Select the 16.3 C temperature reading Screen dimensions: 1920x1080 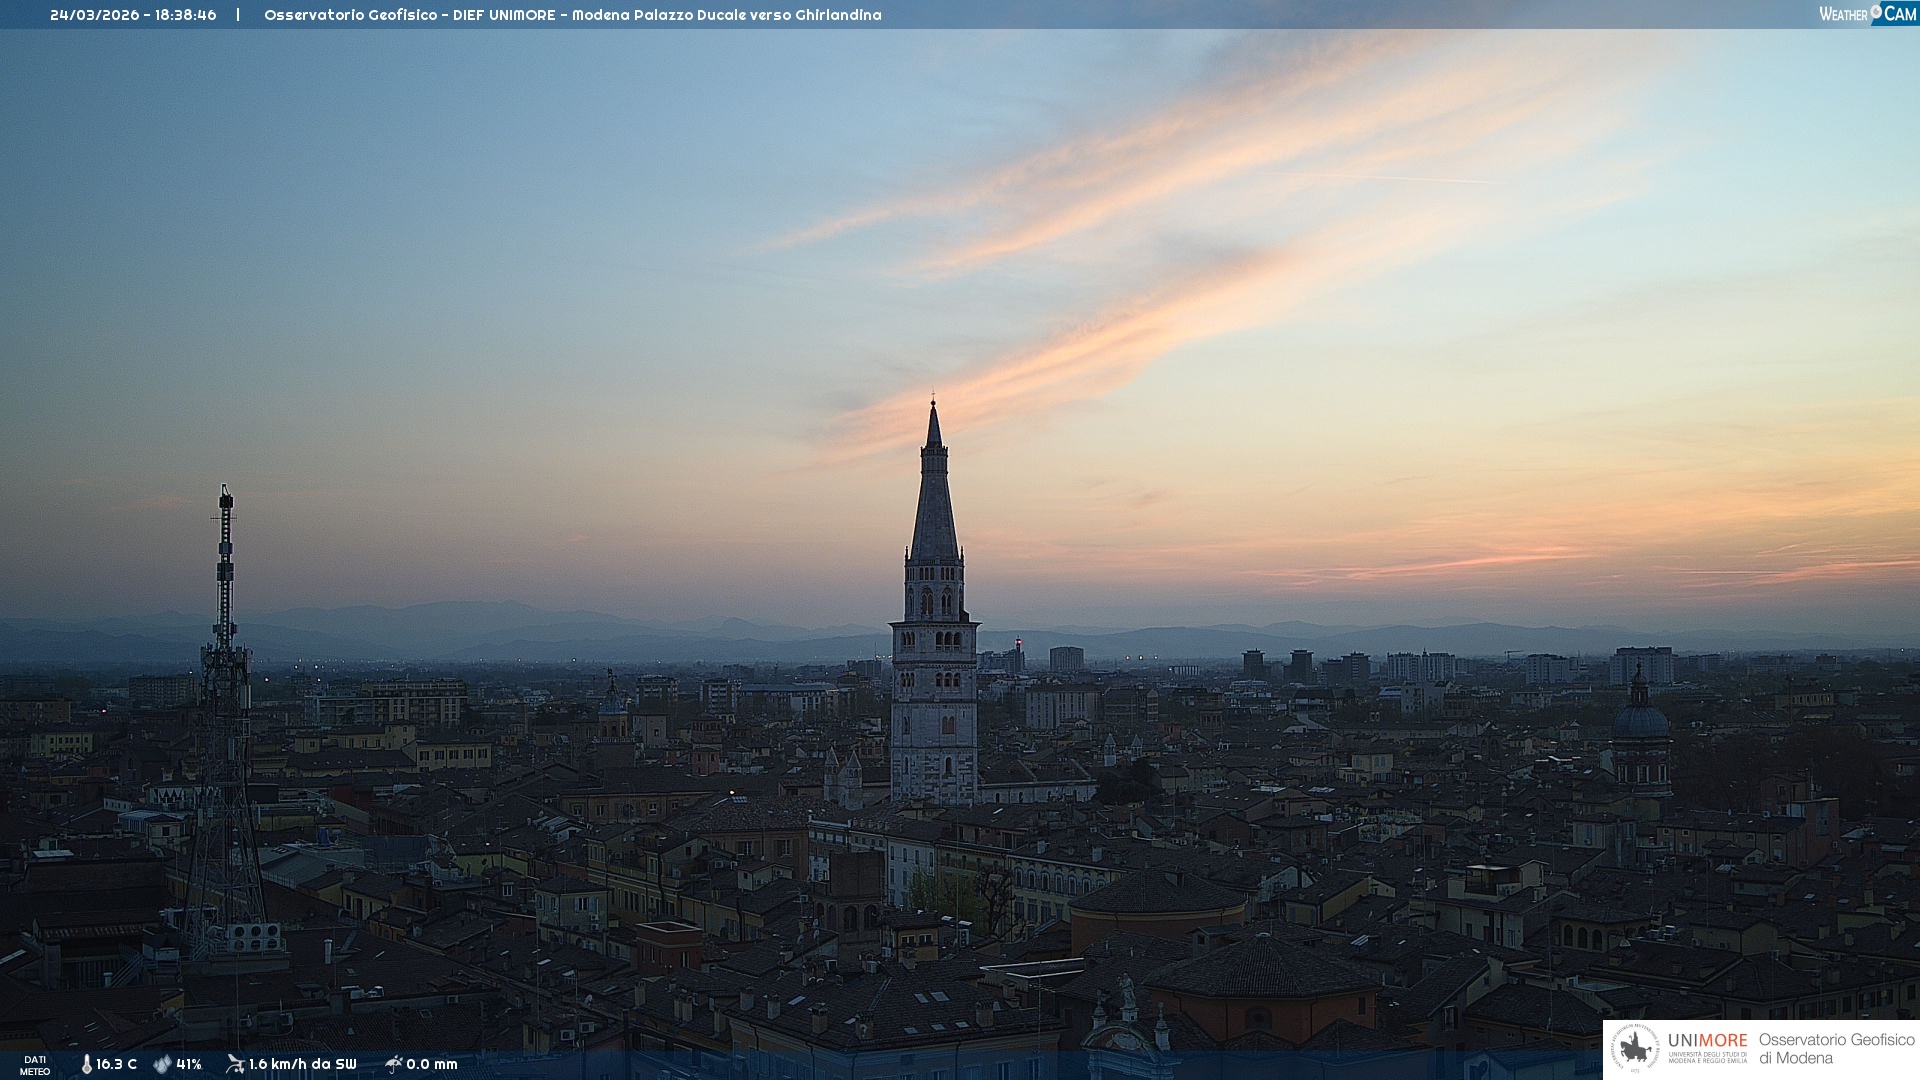tap(116, 1064)
